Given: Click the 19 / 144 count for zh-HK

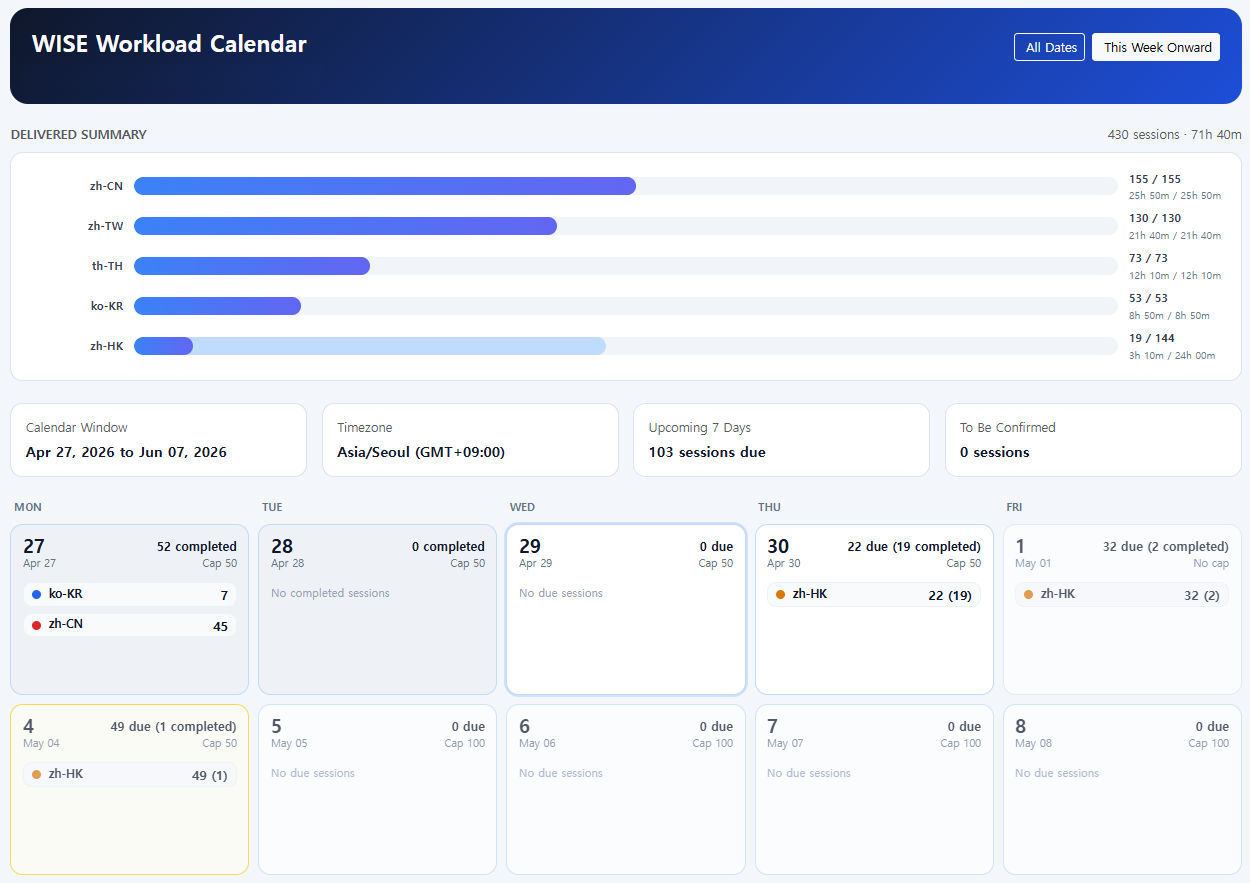Looking at the screenshot, I should (1152, 339).
